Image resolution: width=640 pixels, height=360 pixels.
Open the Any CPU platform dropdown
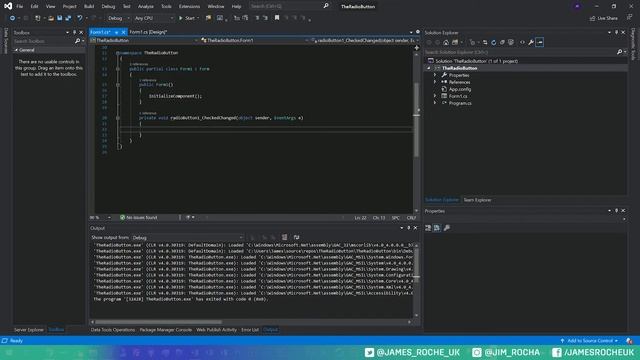(153, 18)
